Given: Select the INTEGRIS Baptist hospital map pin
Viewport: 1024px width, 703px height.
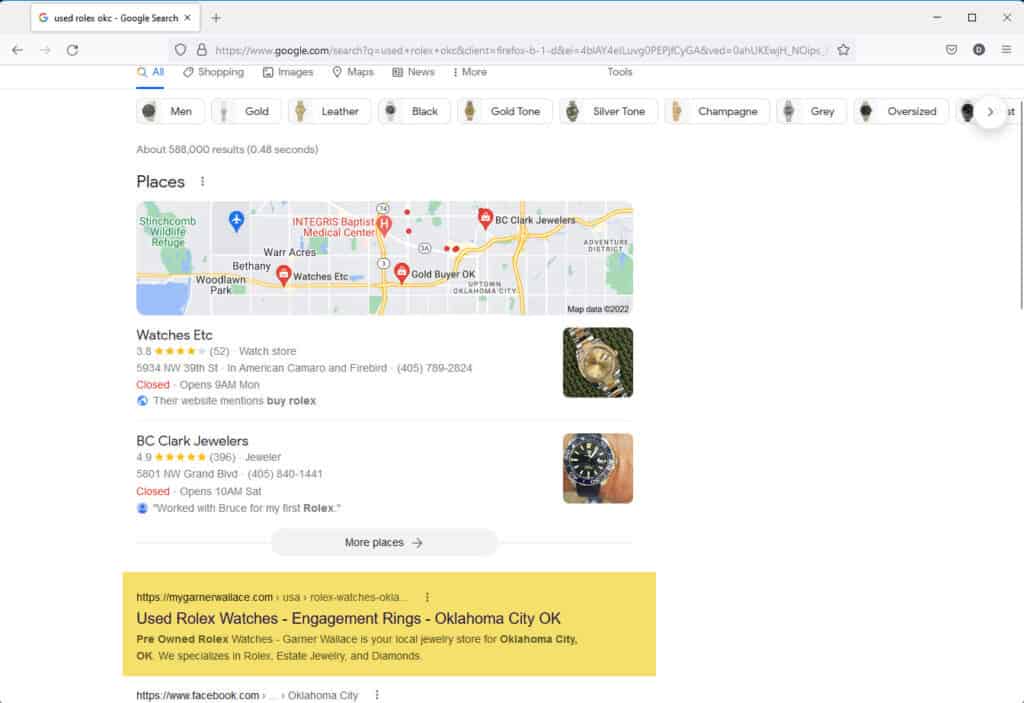Looking at the screenshot, I should tap(385, 226).
